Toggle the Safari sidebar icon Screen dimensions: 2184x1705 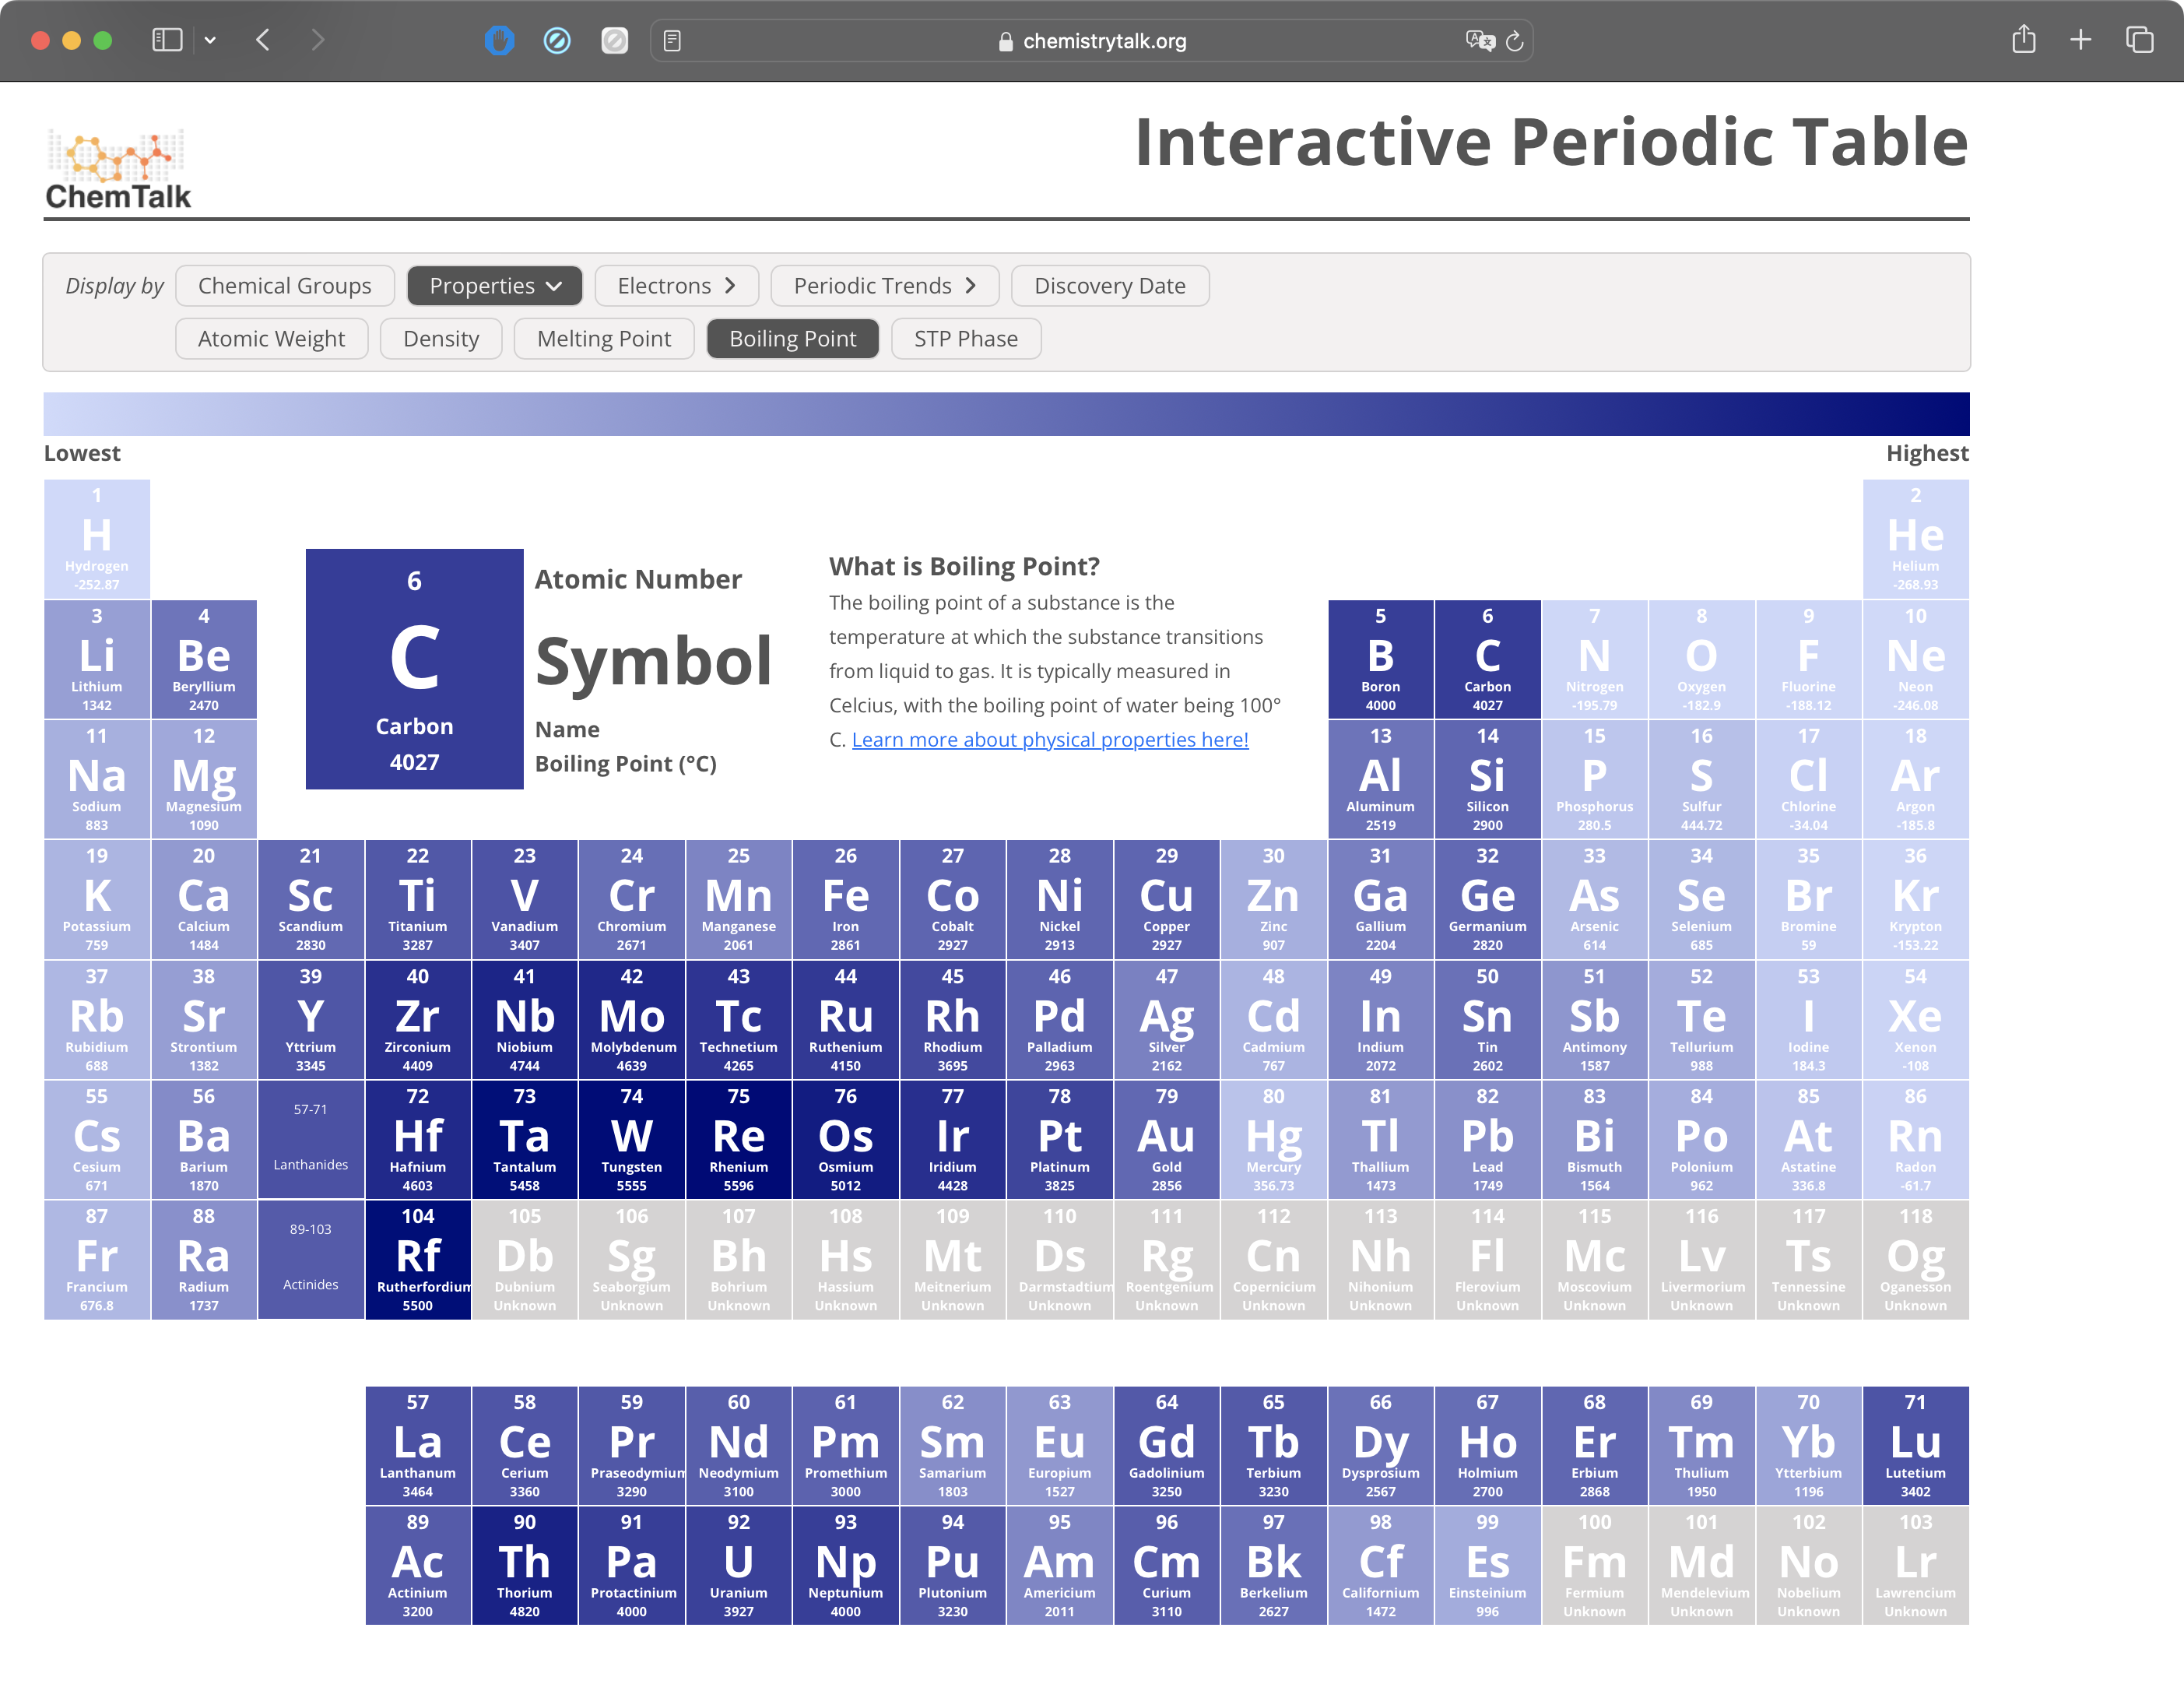tap(167, 40)
